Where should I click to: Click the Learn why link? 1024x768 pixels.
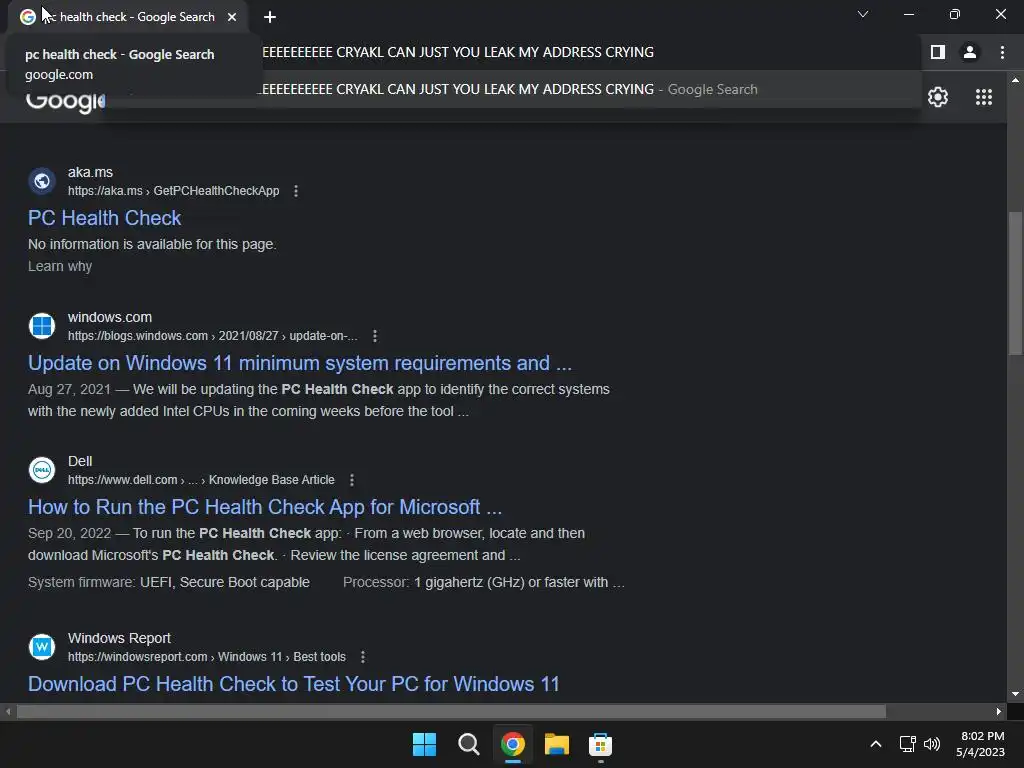[x=60, y=266]
